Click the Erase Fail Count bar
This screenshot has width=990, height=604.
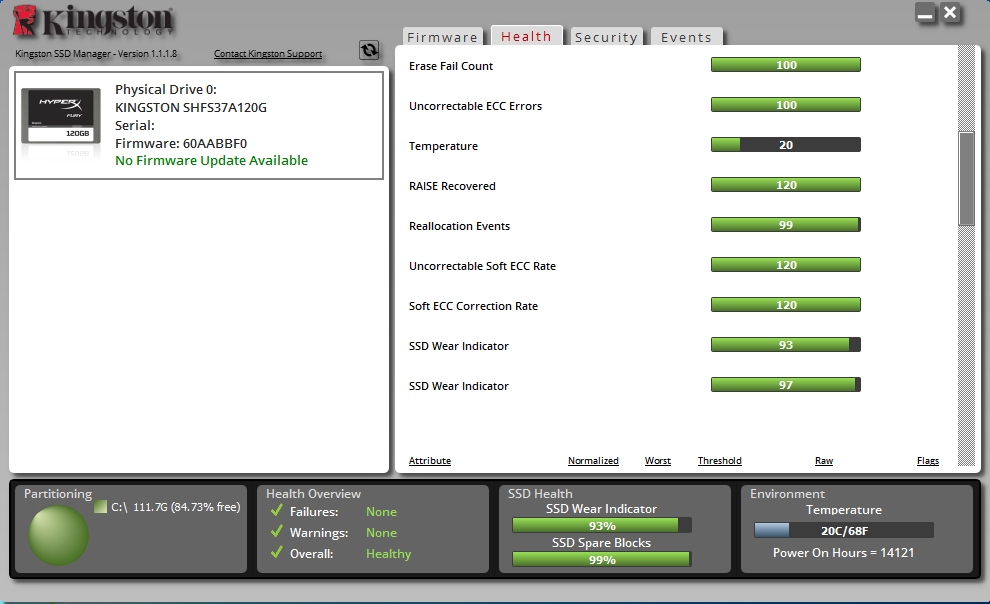tap(785, 65)
